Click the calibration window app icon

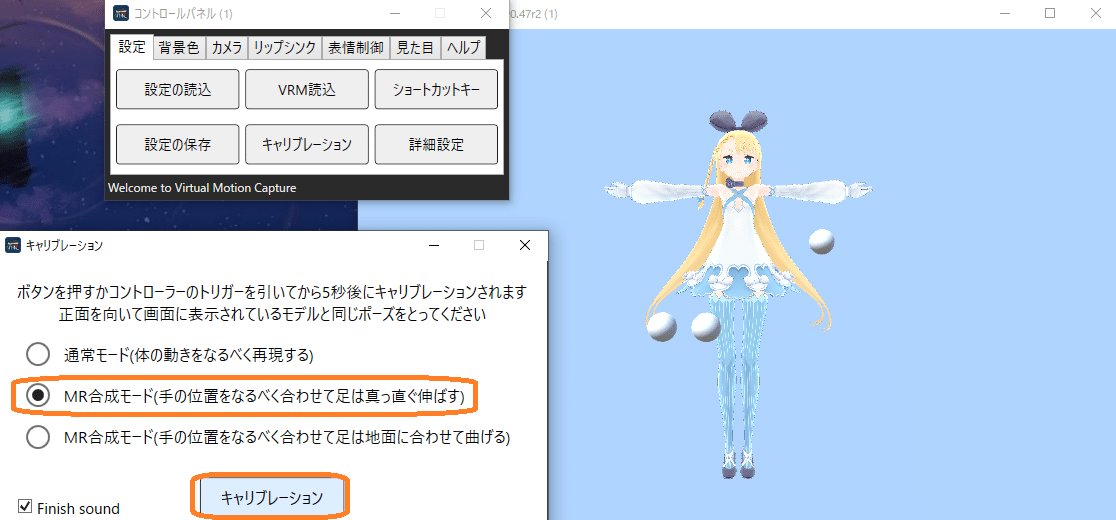13,245
